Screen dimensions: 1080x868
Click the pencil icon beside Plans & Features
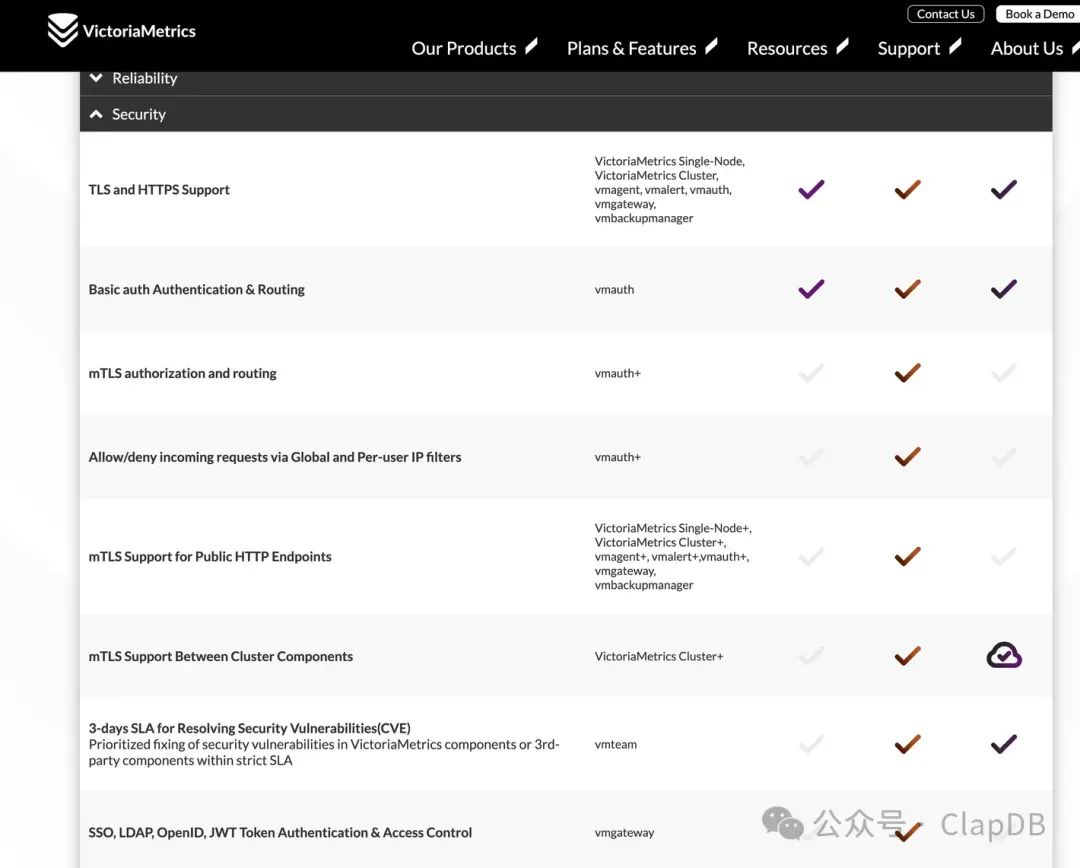[711, 46]
